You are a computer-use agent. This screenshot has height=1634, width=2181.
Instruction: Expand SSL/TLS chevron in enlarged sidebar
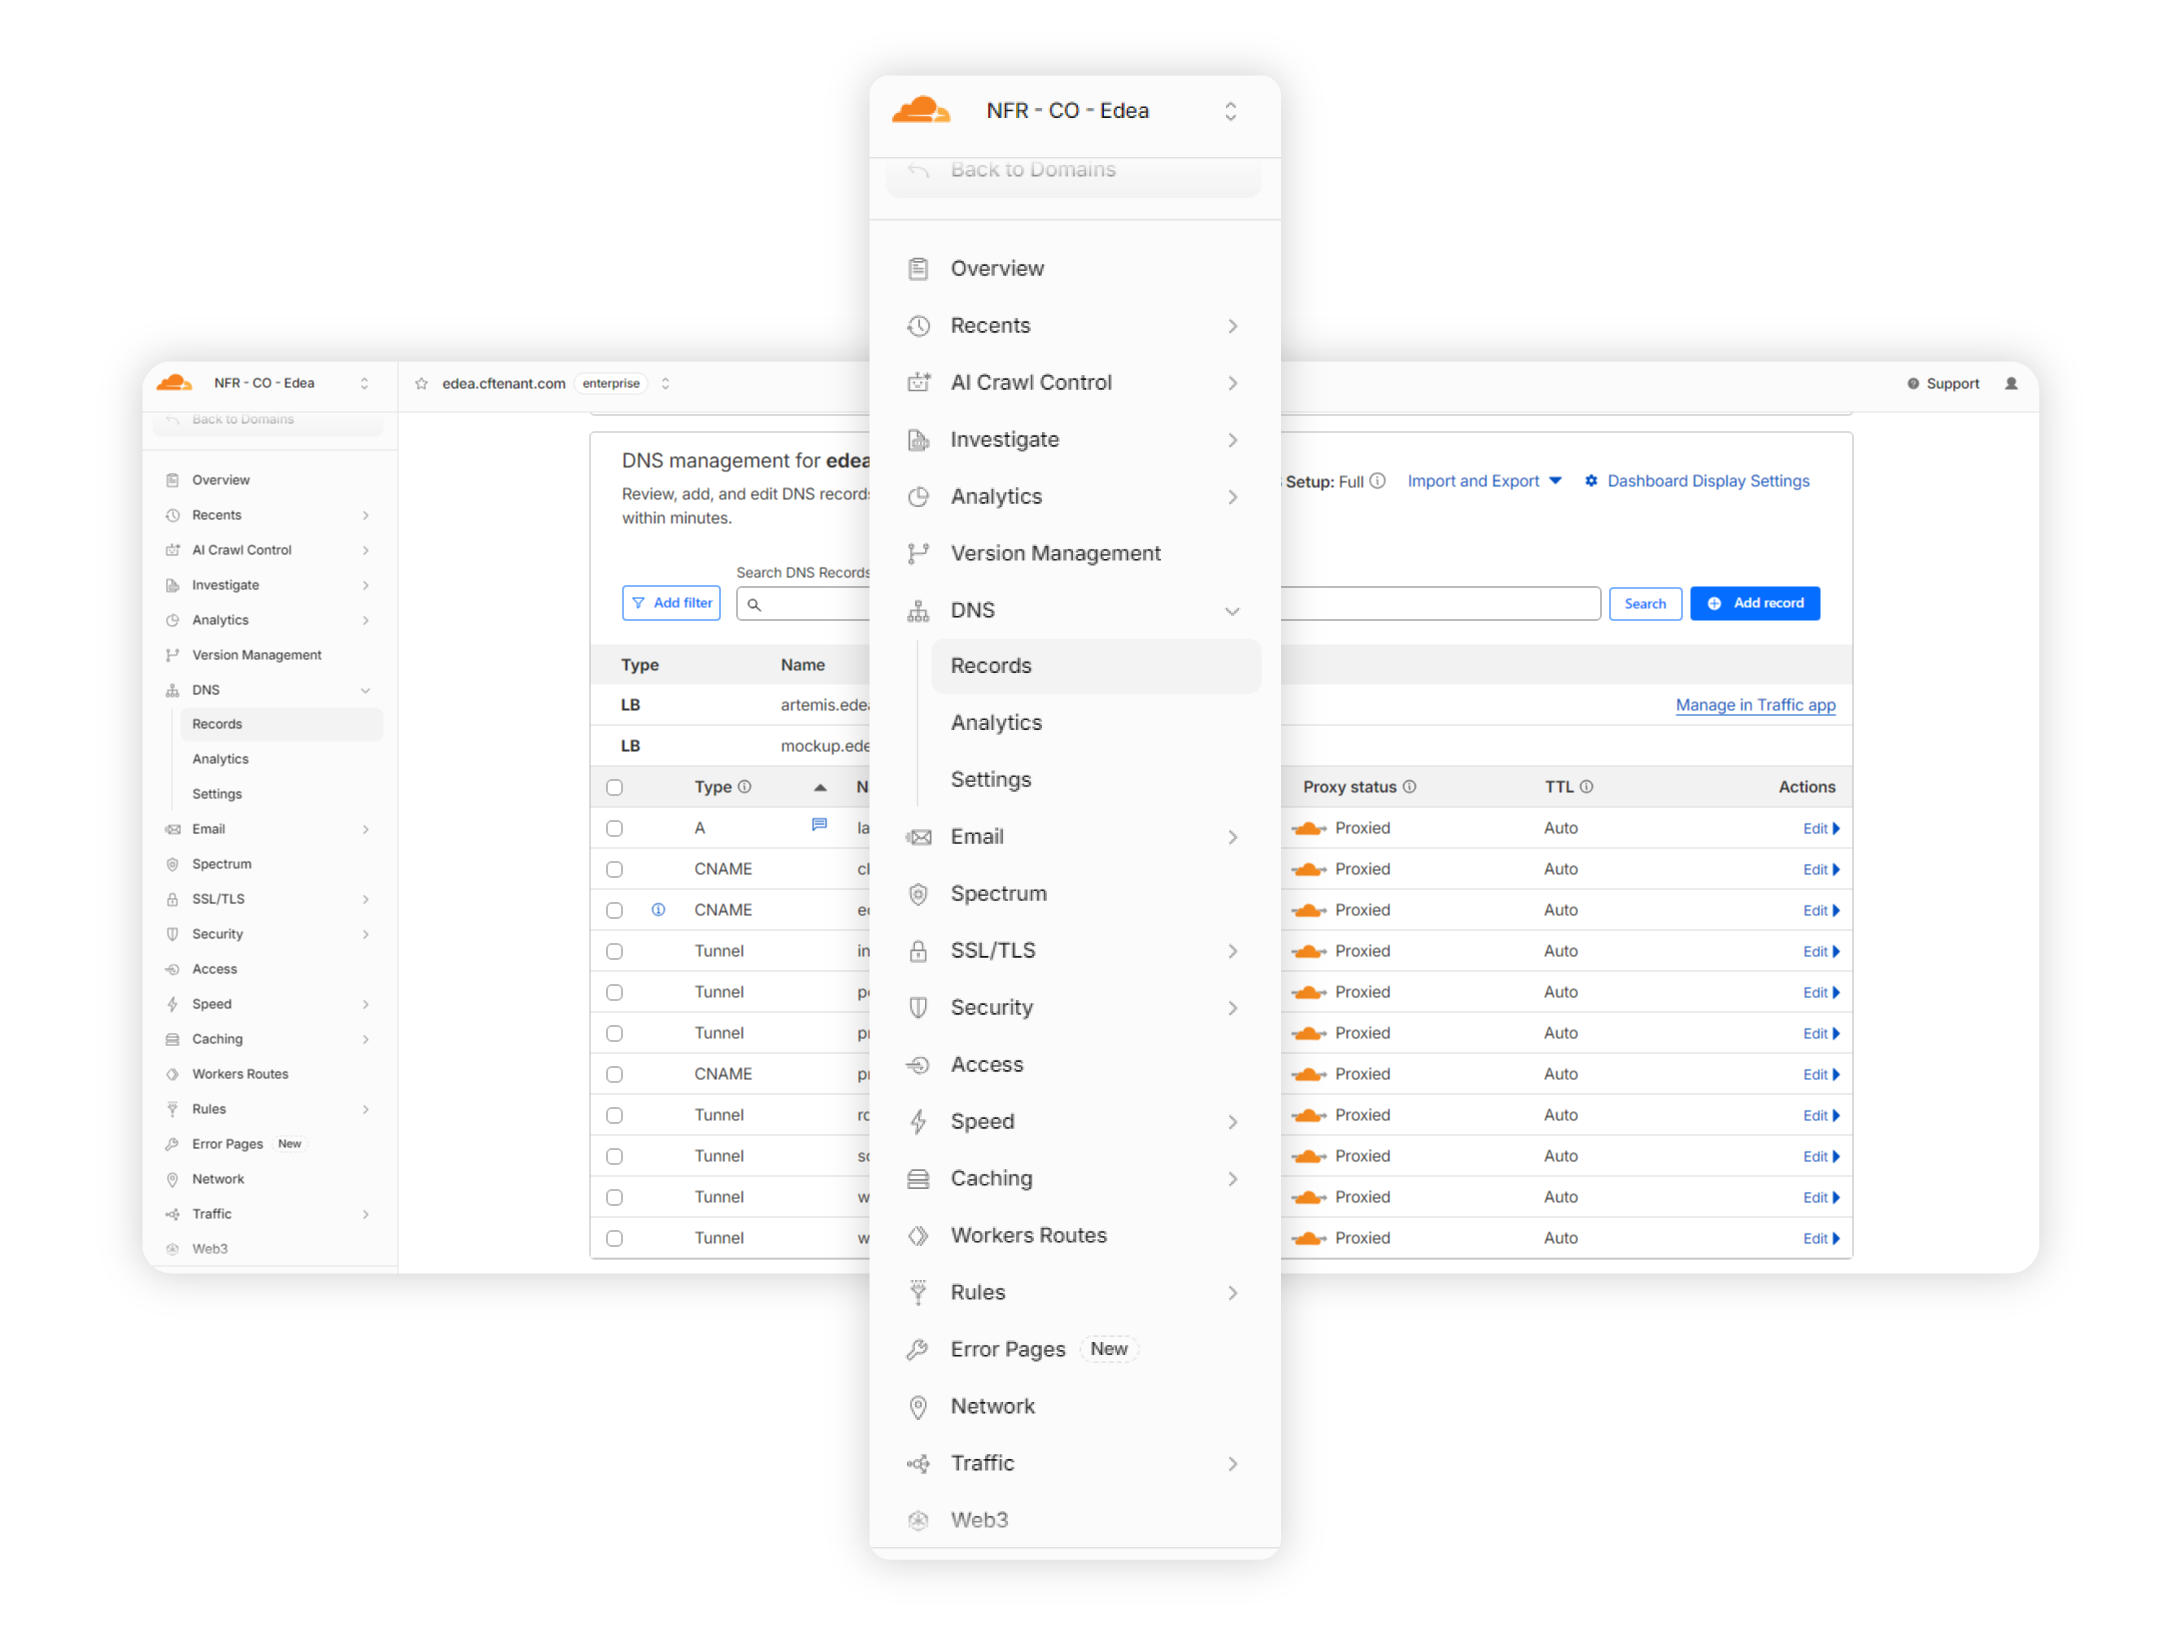pos(1233,952)
